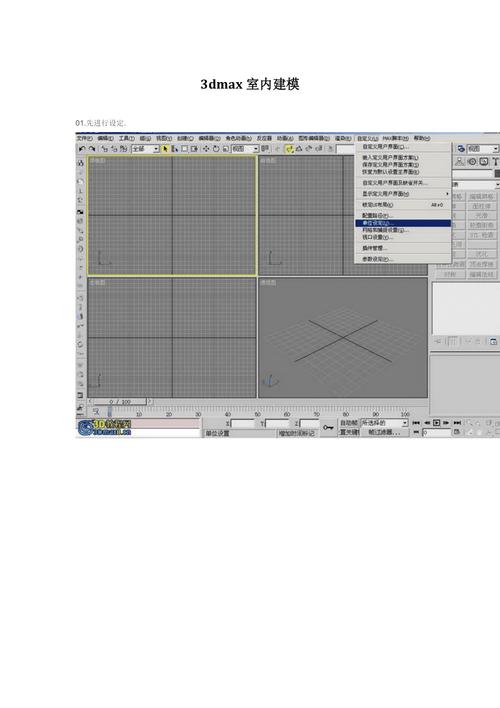The width and height of the screenshot is (500, 708).
Task: Activate the perspective viewport with the grid
Action: point(343,338)
